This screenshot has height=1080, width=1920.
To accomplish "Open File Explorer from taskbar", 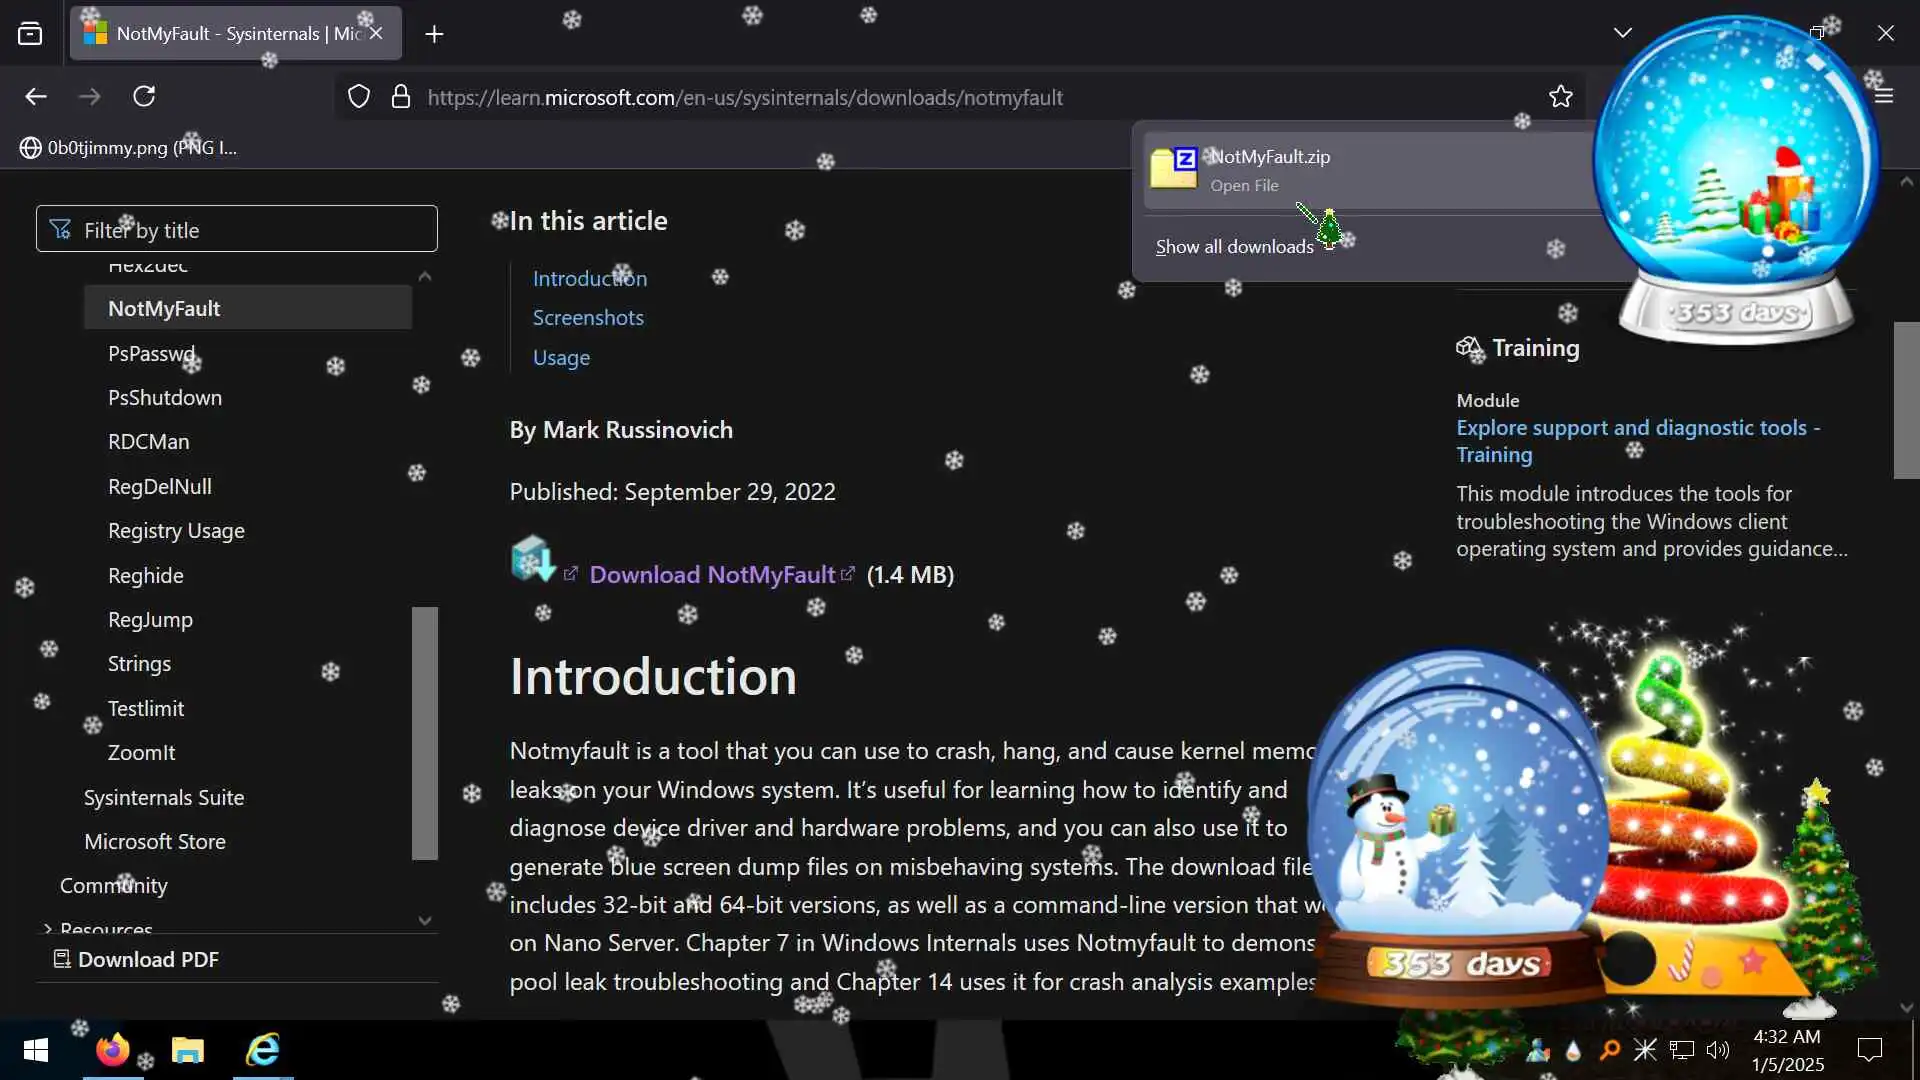I will coord(187,1050).
